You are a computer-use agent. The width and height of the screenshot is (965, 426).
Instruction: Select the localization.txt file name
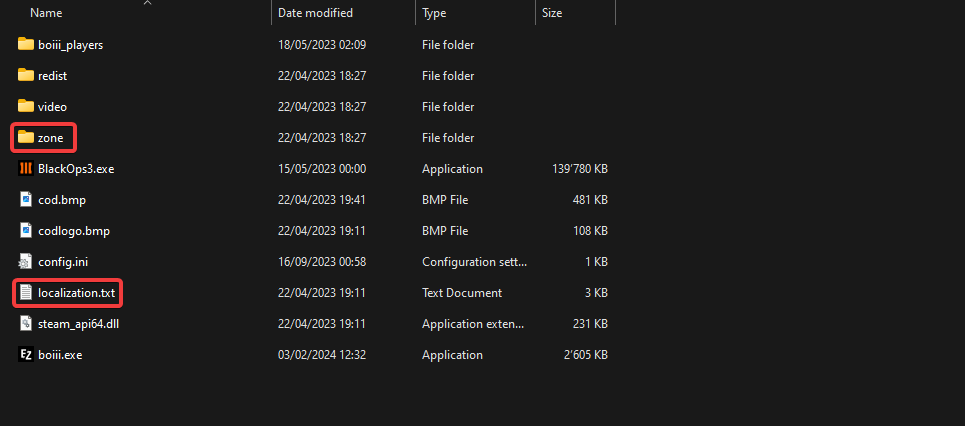76,293
